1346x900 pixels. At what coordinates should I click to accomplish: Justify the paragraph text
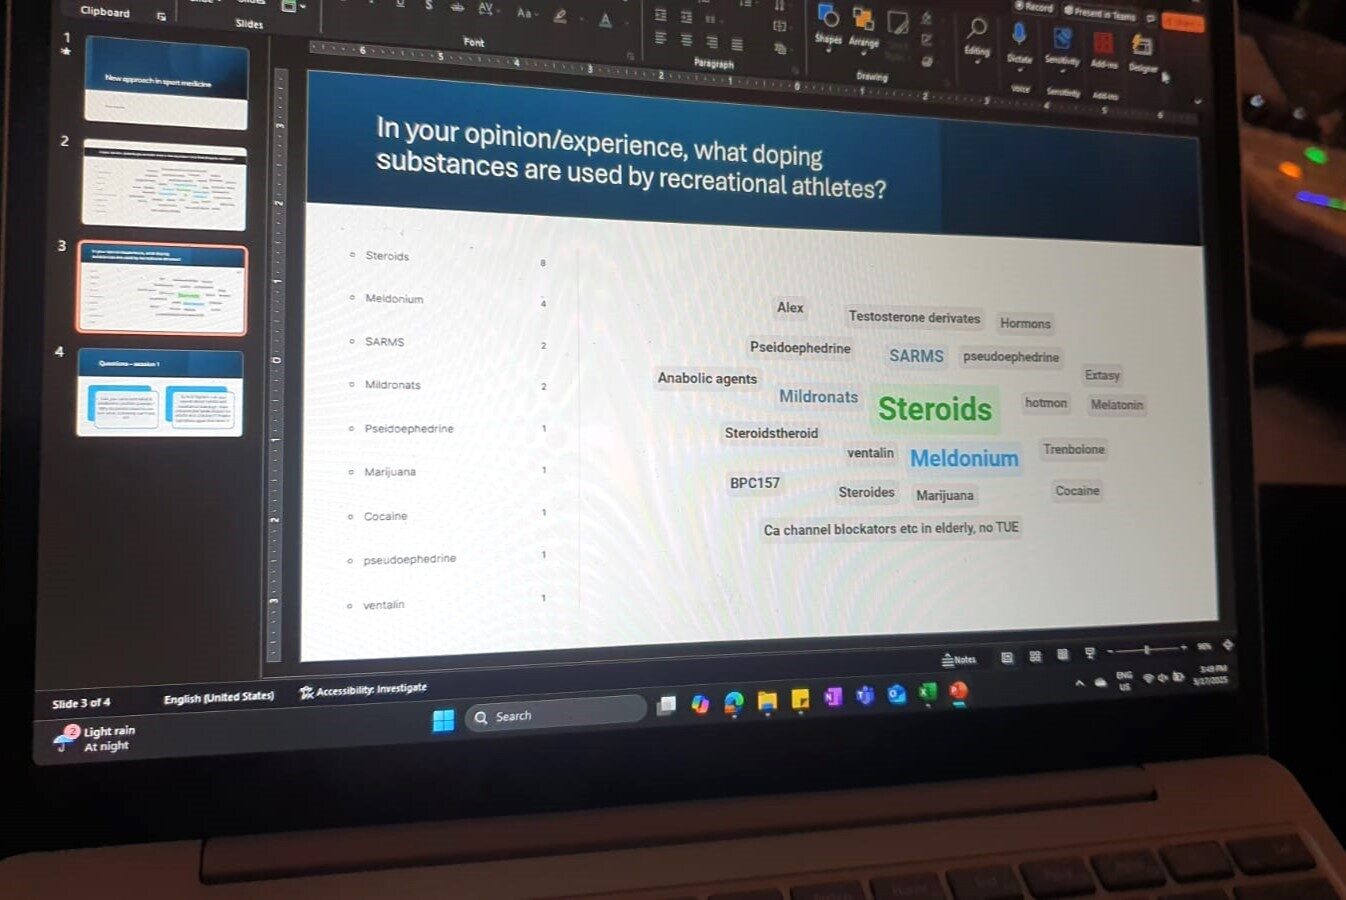click(737, 44)
